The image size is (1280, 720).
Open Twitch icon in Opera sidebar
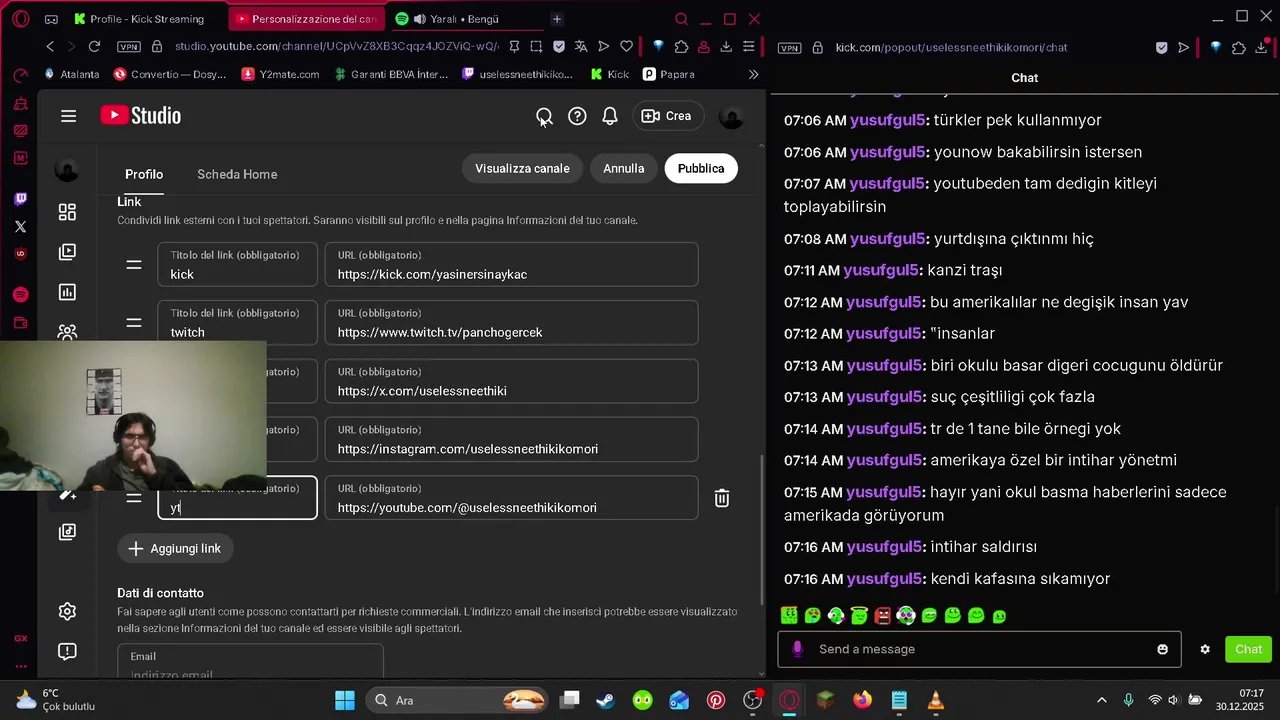[20, 199]
